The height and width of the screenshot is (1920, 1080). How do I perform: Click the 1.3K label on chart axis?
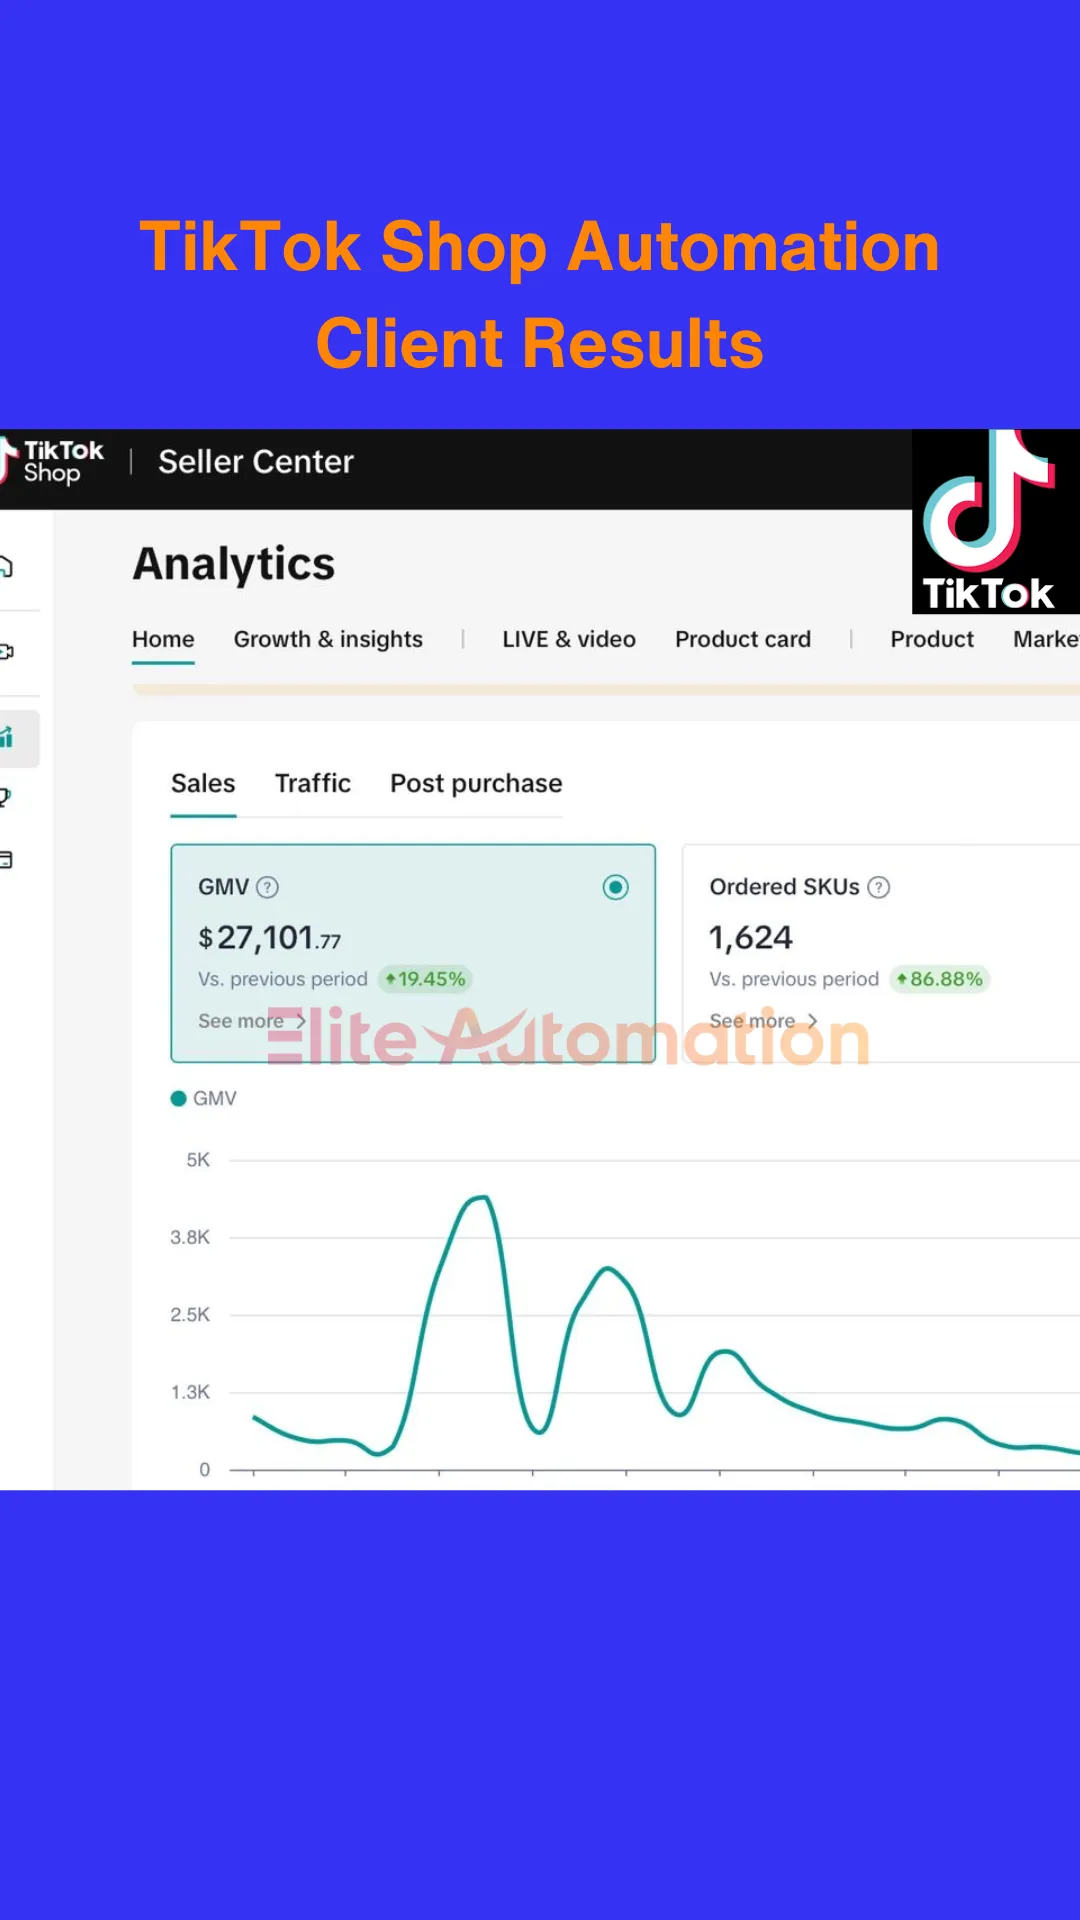pos(190,1392)
